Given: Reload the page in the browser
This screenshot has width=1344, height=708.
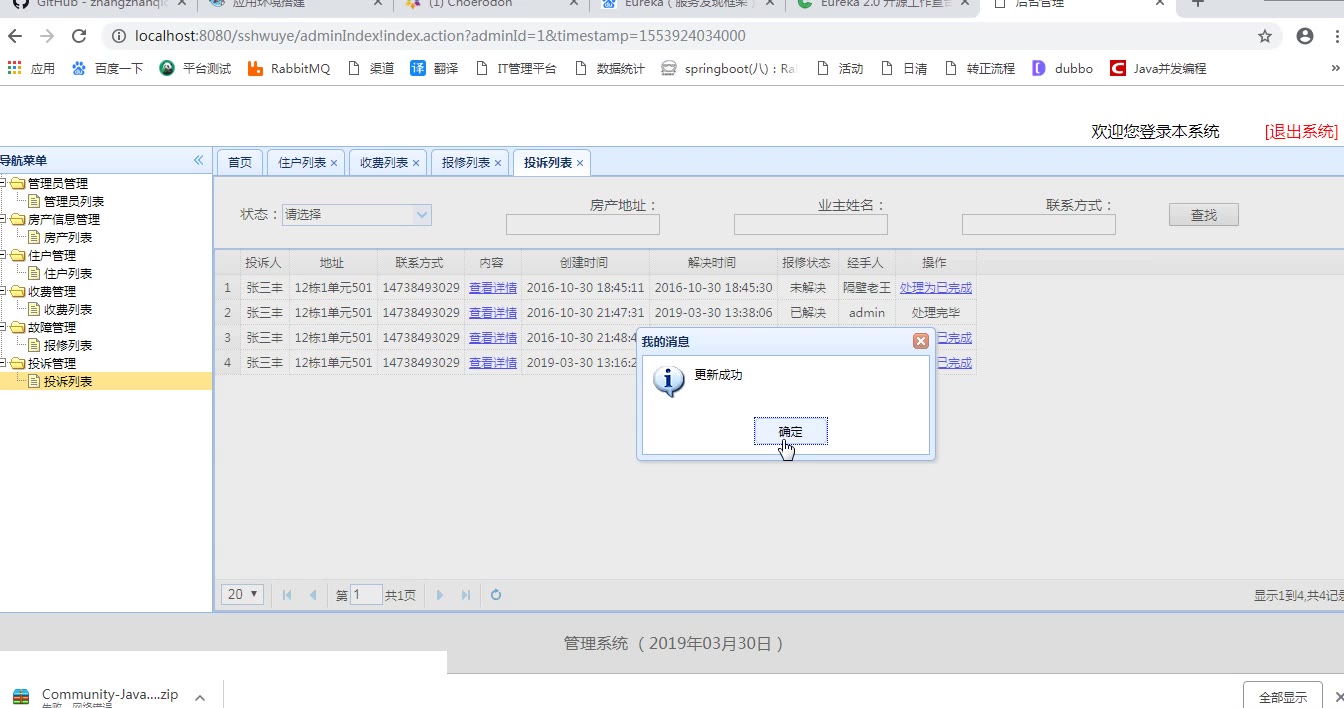Looking at the screenshot, I should pyautogui.click(x=79, y=36).
